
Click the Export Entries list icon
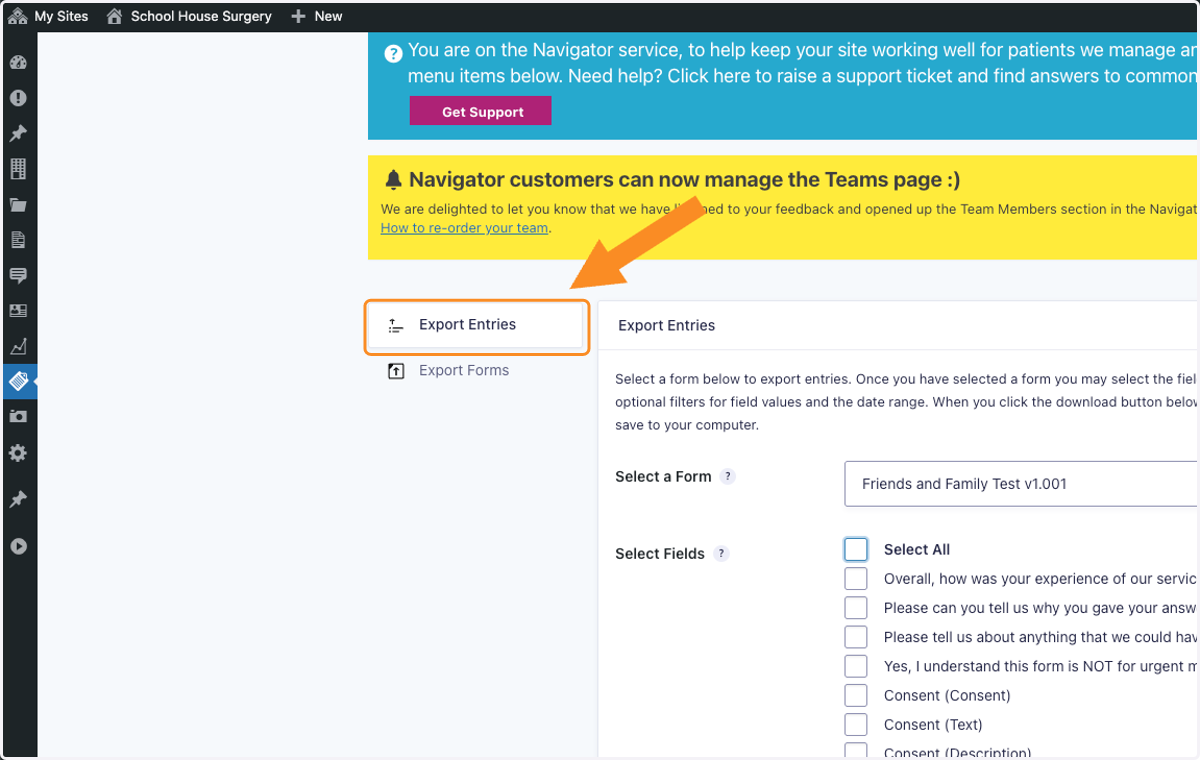pos(396,325)
